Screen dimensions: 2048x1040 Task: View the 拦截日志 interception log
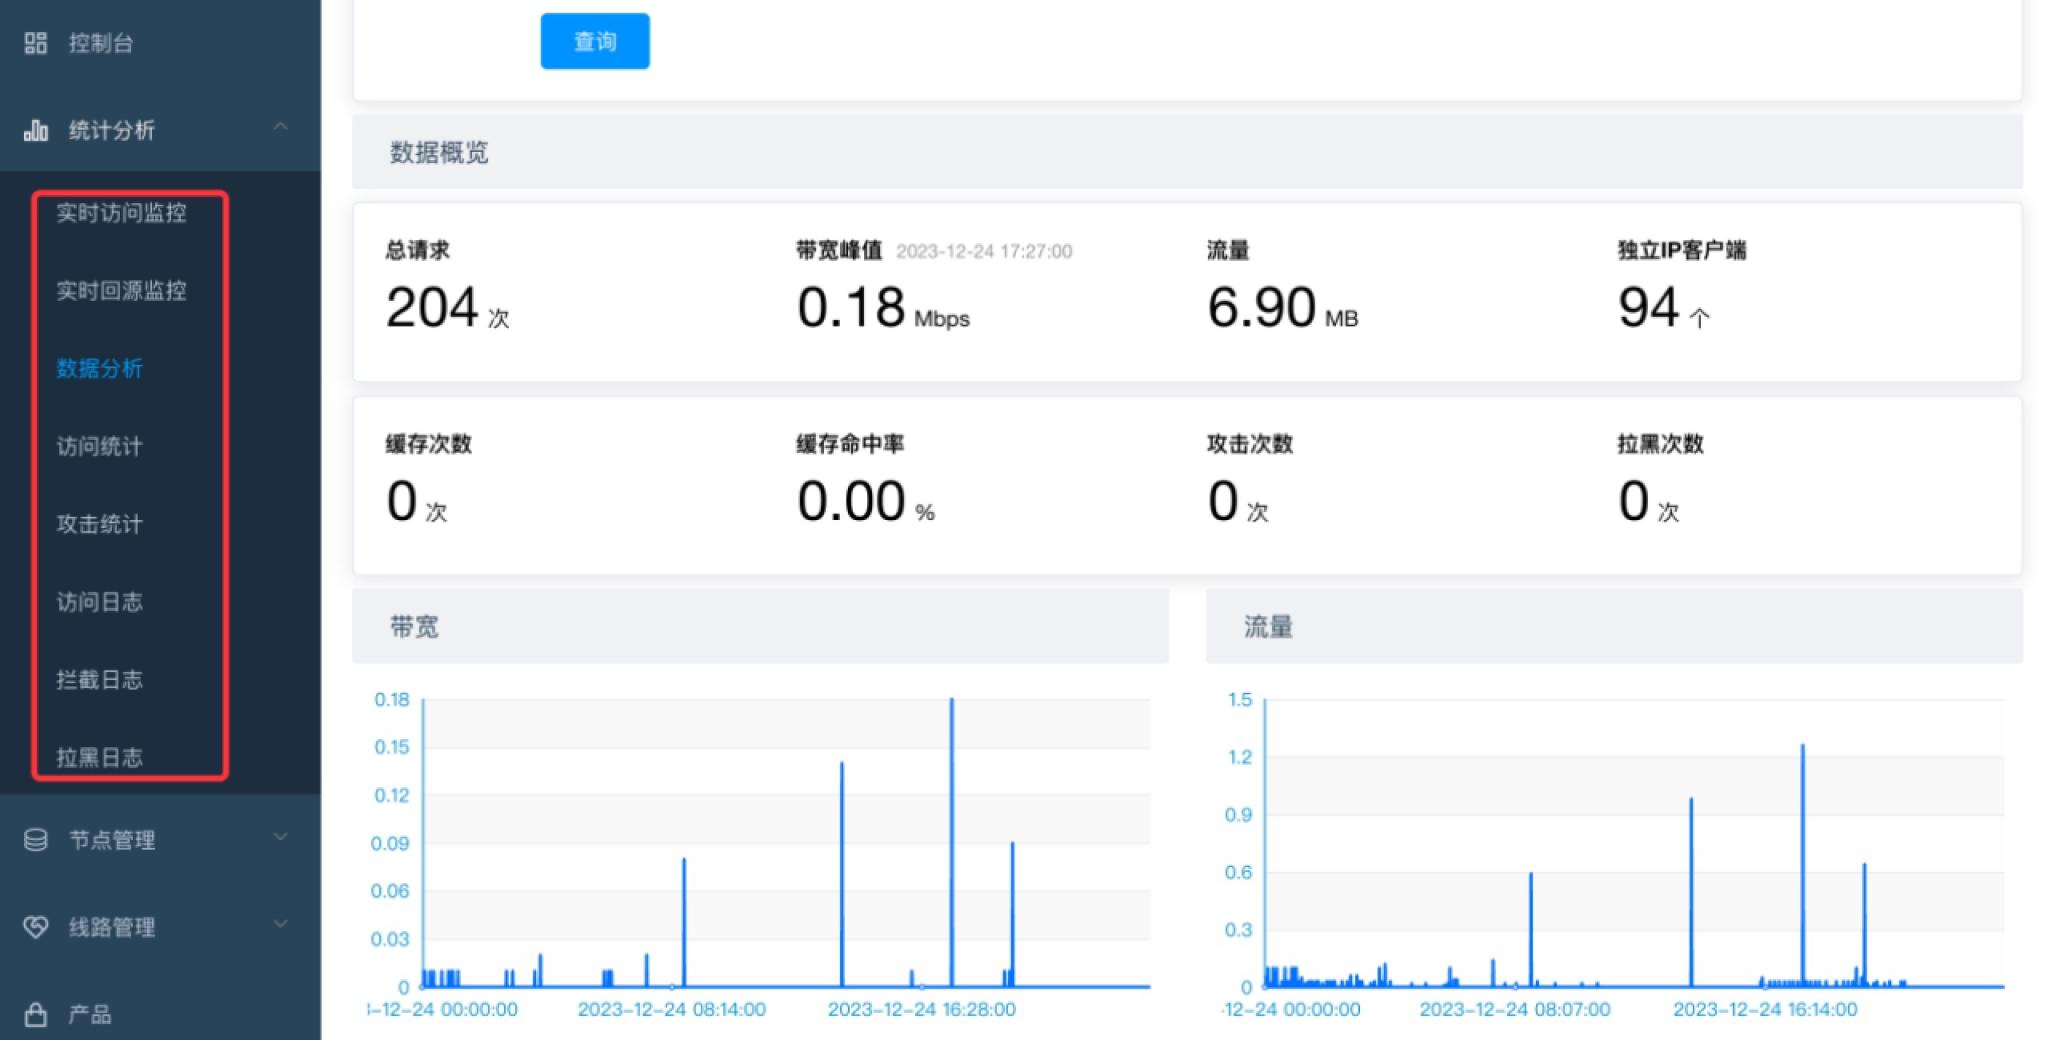coord(101,679)
